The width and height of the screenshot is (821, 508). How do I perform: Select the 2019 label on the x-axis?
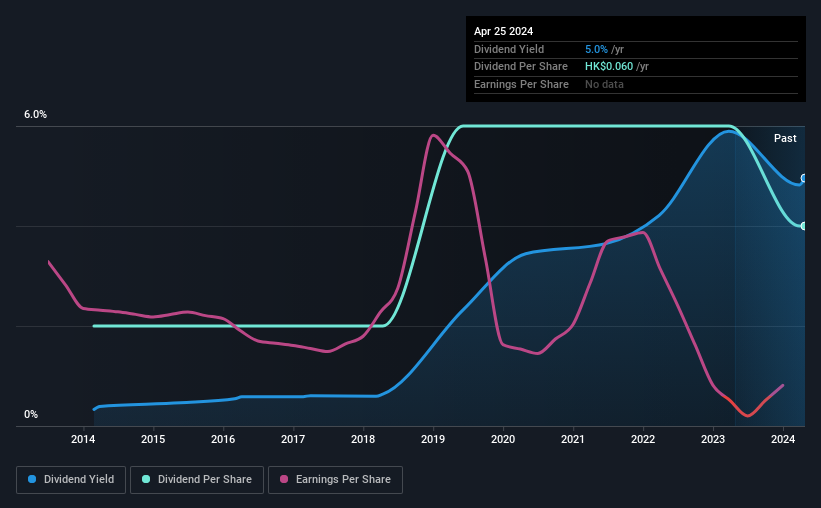tap(433, 439)
